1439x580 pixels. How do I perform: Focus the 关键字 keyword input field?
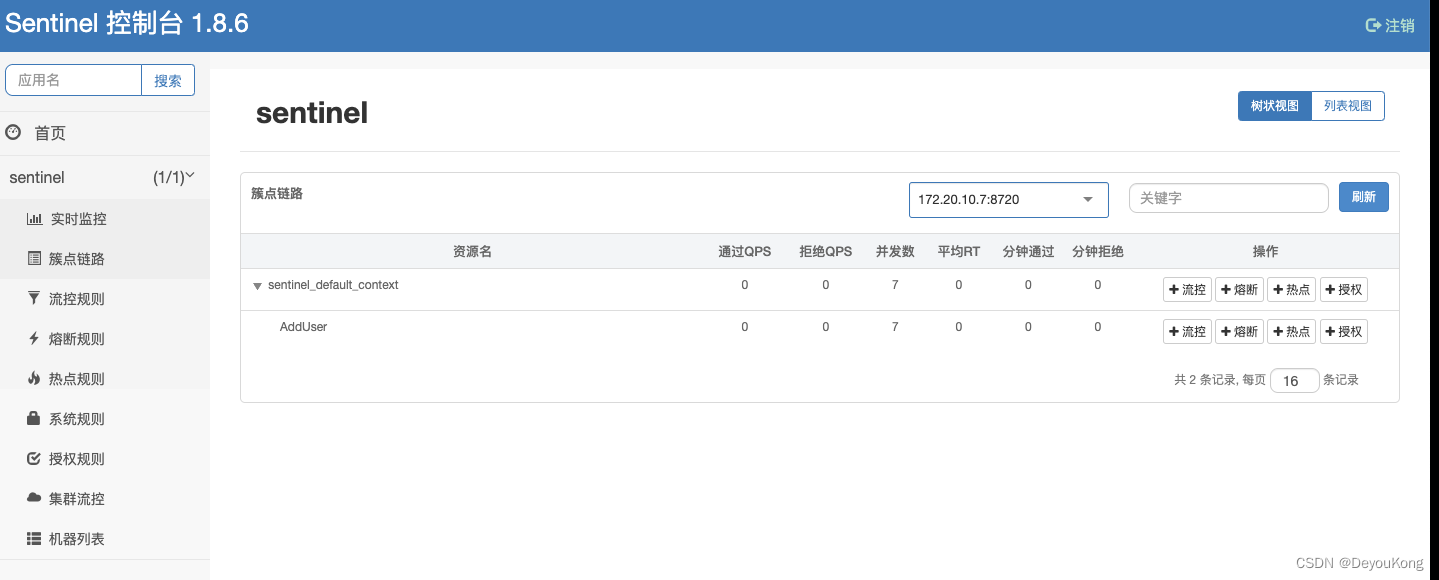[x=1228, y=198]
